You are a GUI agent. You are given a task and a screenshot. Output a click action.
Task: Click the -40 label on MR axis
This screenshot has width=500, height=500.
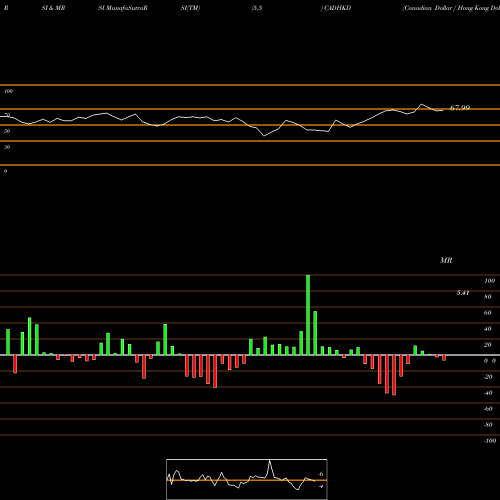pos(488,393)
